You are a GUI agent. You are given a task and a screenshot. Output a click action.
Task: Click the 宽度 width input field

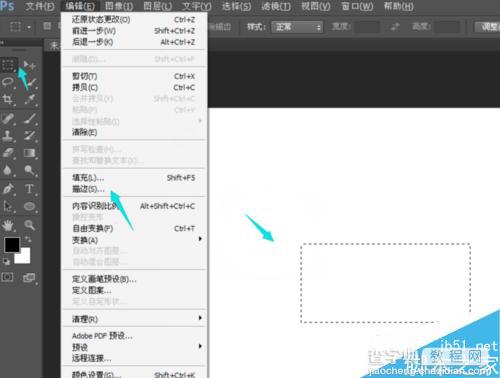(x=366, y=27)
